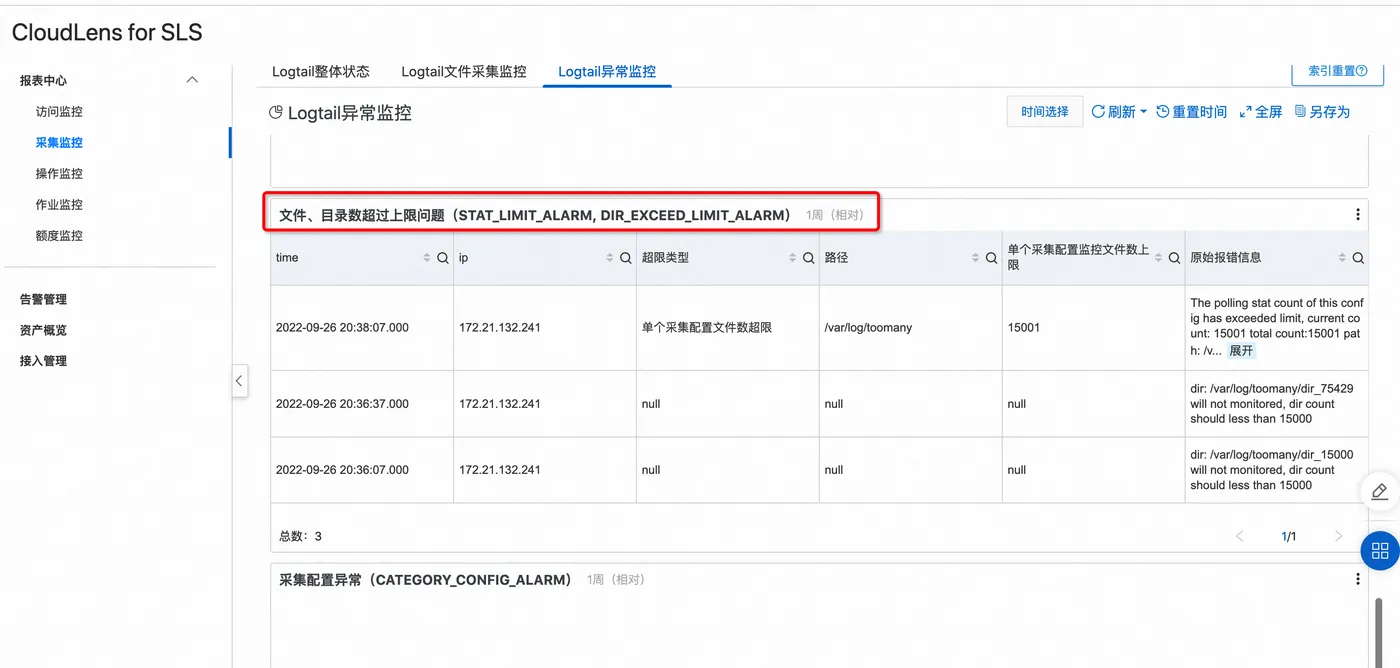Go to 作业监控 in sidebar
This screenshot has width=1400, height=668.
59,204
